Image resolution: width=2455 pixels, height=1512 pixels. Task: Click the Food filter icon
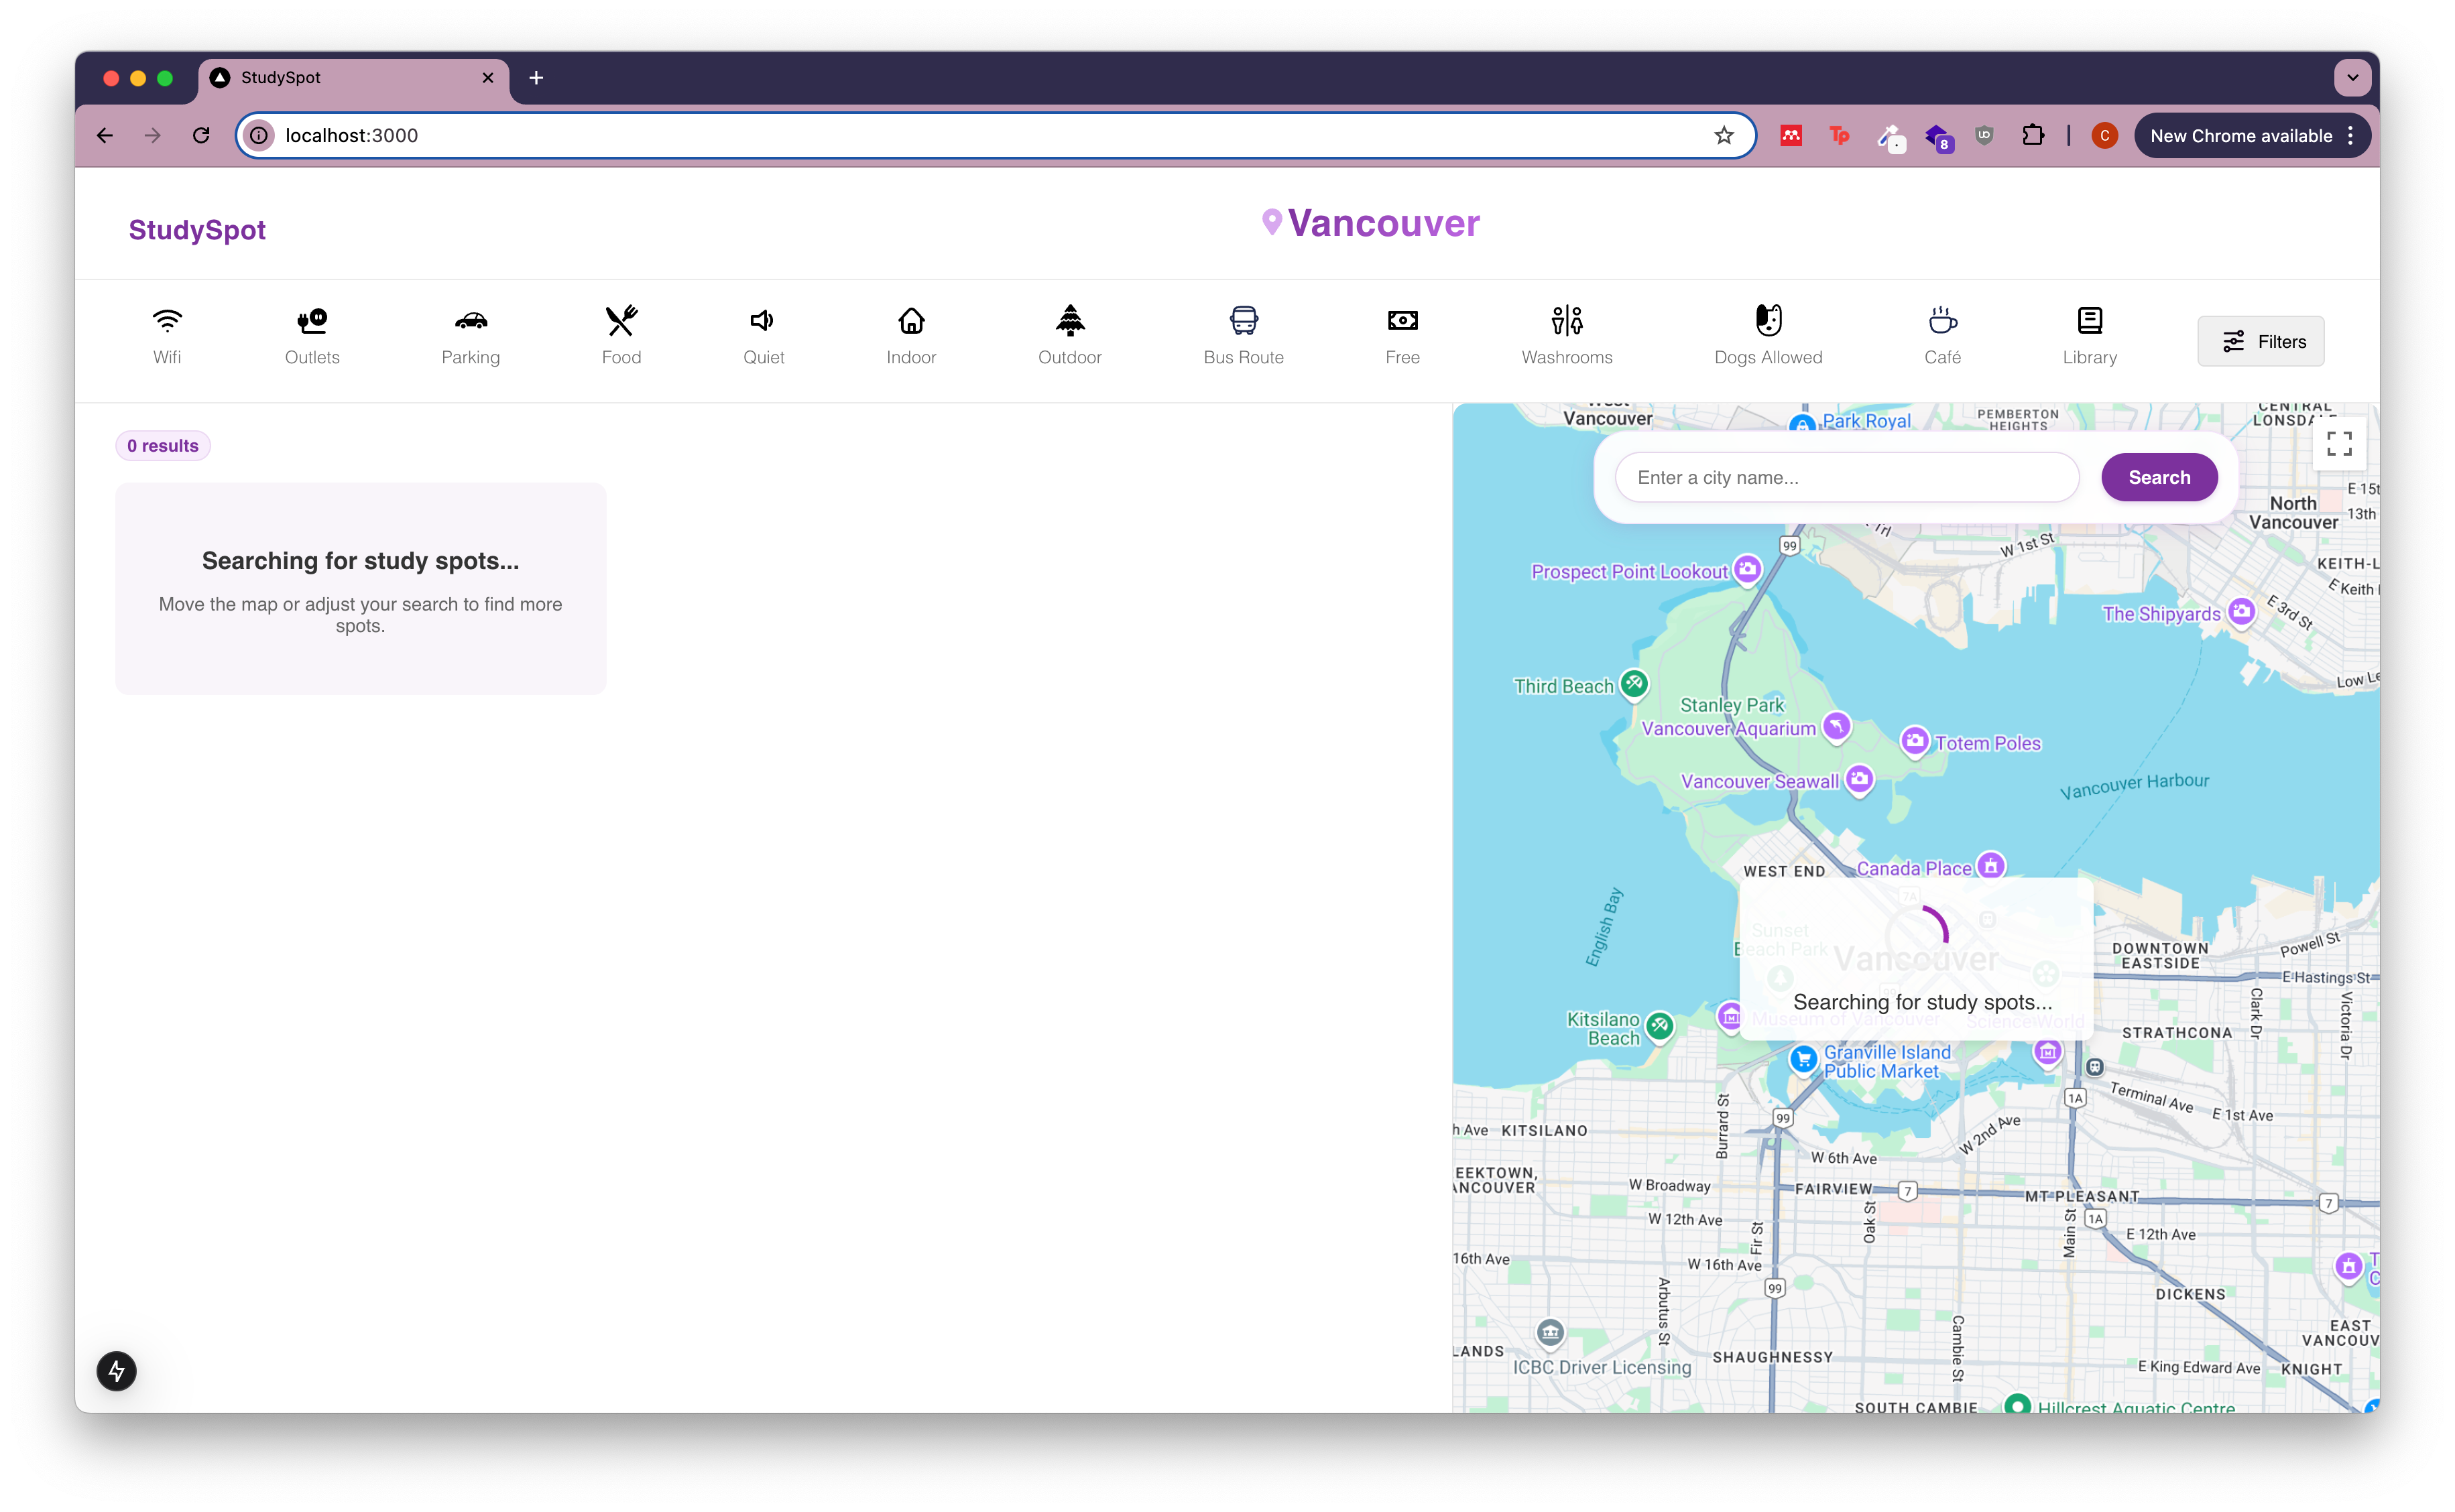[x=620, y=320]
